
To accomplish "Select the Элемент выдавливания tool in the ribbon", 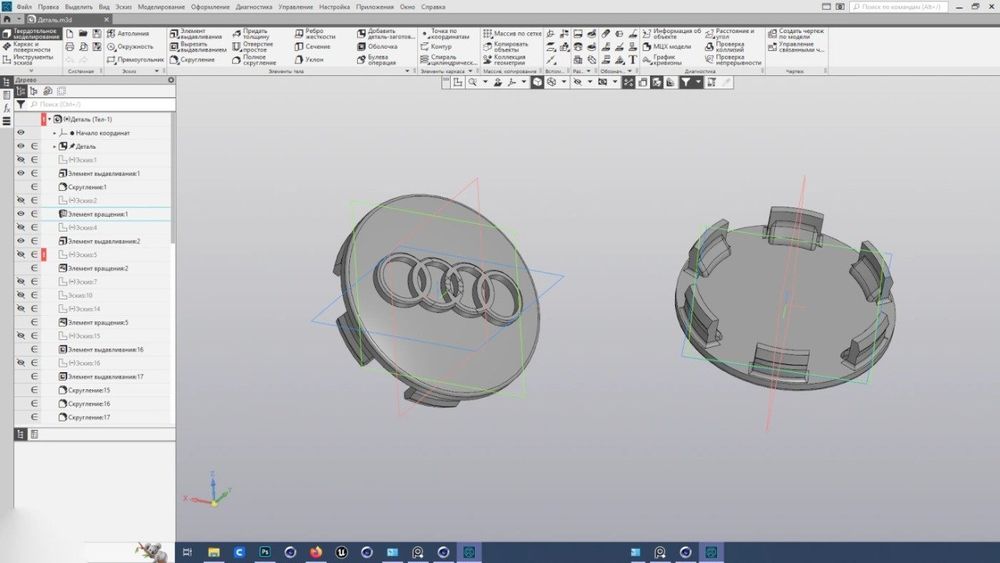I will tap(196, 33).
